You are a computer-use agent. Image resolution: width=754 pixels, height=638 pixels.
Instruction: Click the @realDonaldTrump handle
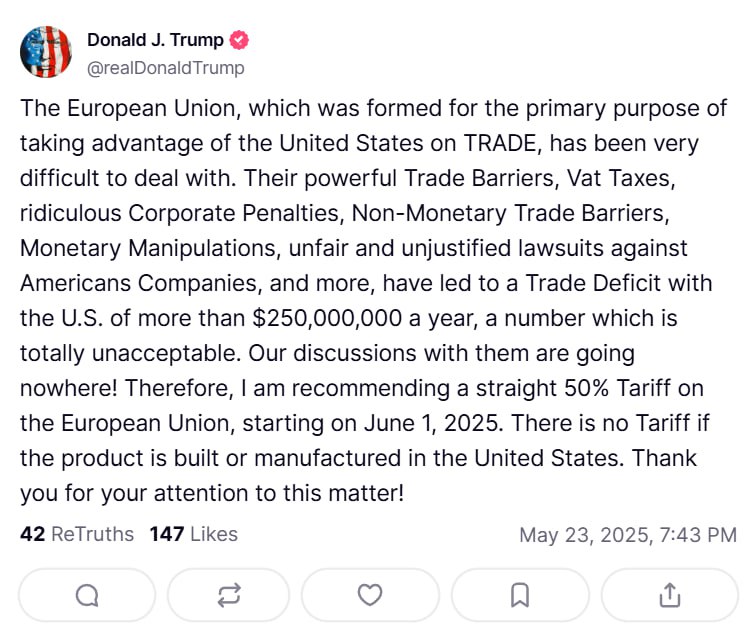point(165,68)
